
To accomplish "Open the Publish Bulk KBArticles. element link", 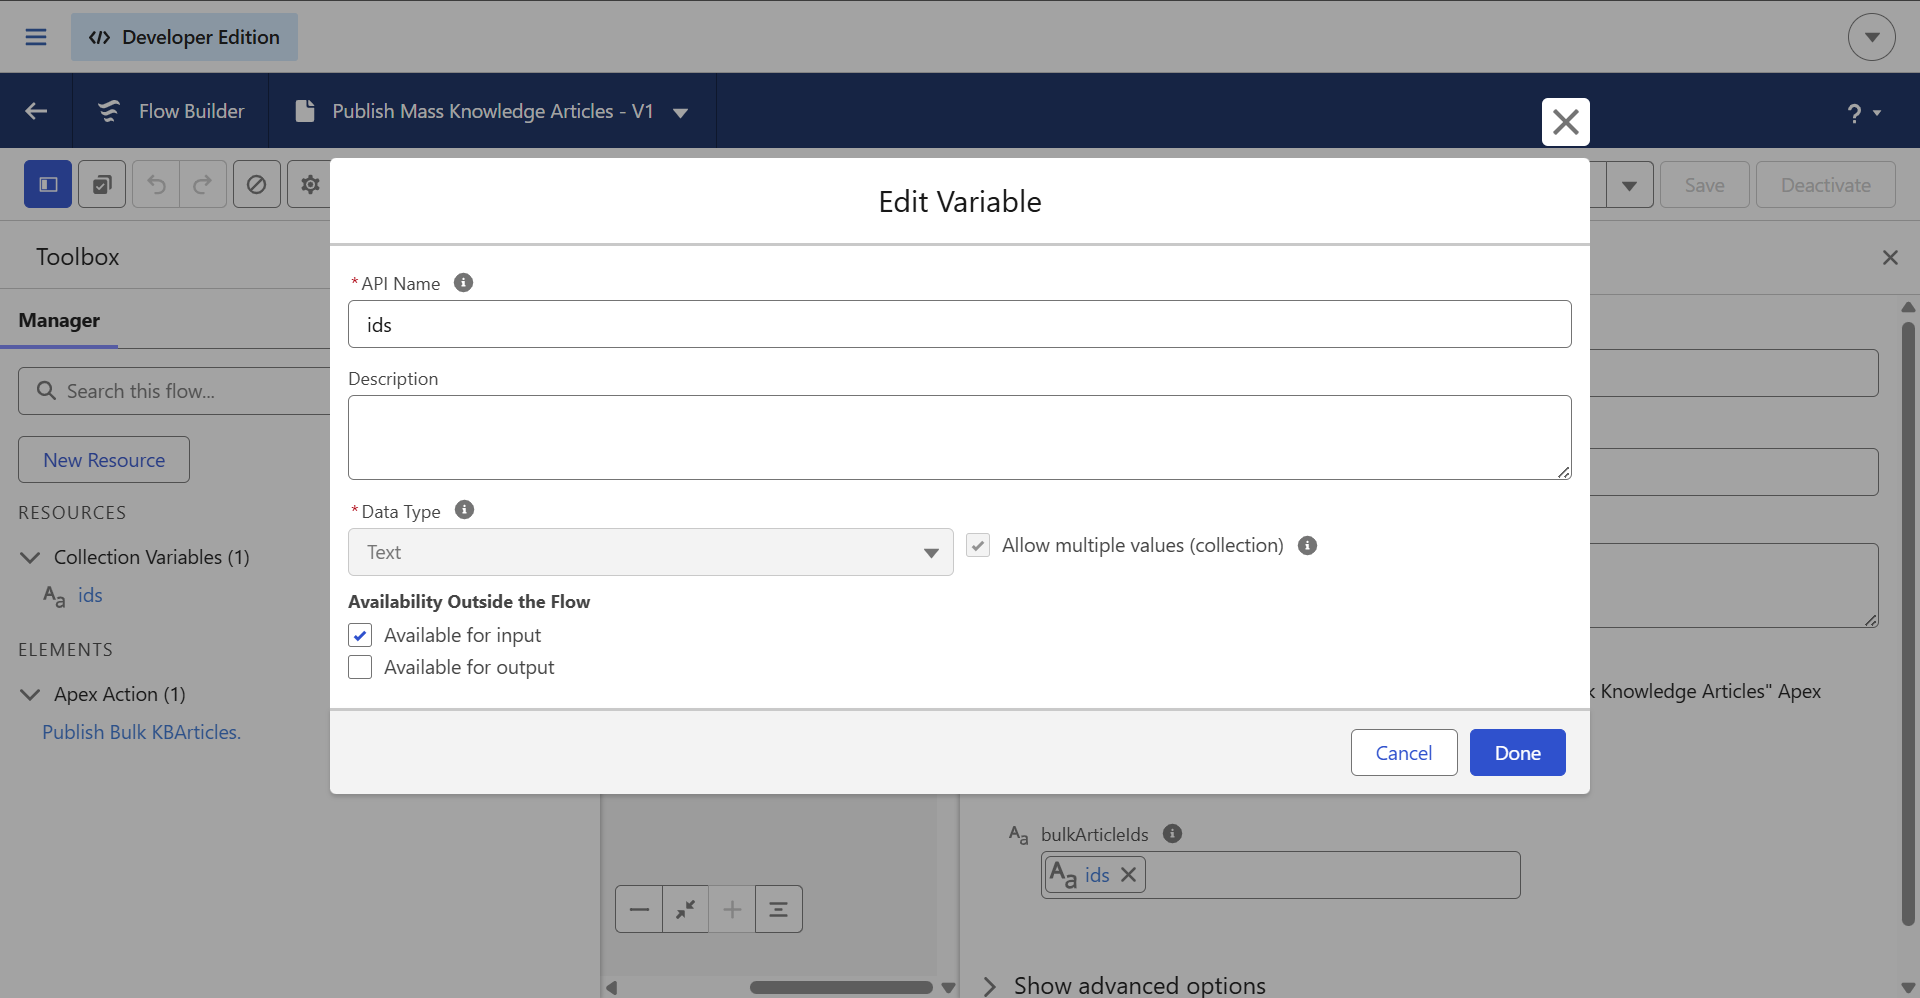I will pyautogui.click(x=141, y=732).
